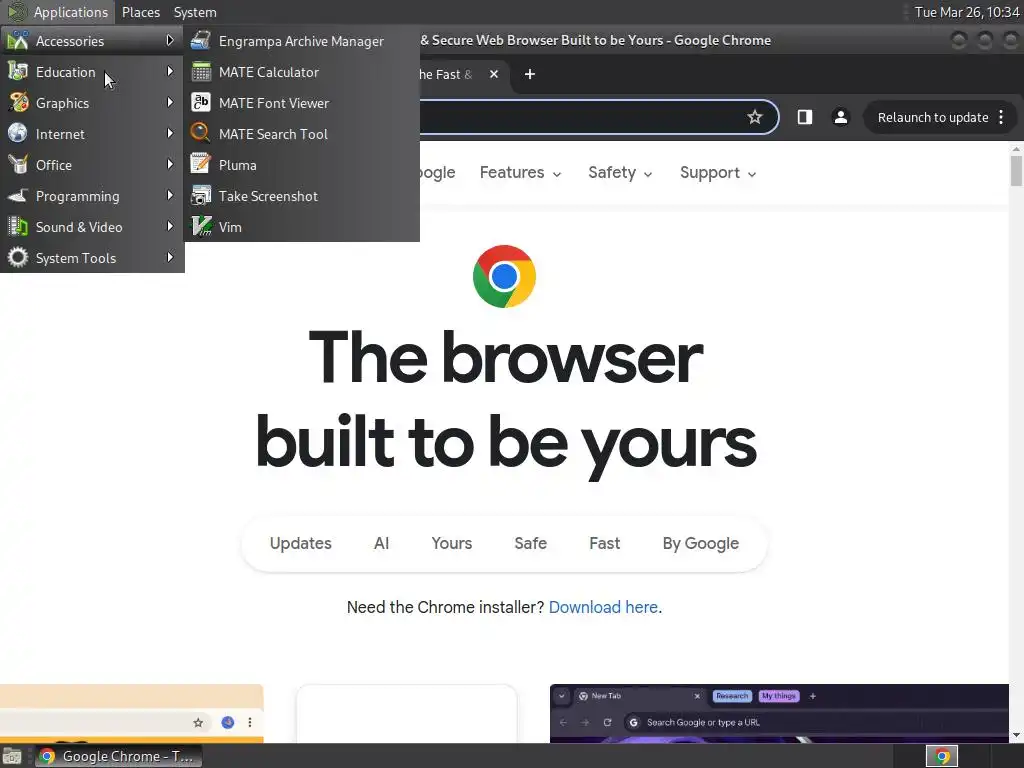1024x768 pixels.
Task: Follow the Download here link
Action: 603,607
